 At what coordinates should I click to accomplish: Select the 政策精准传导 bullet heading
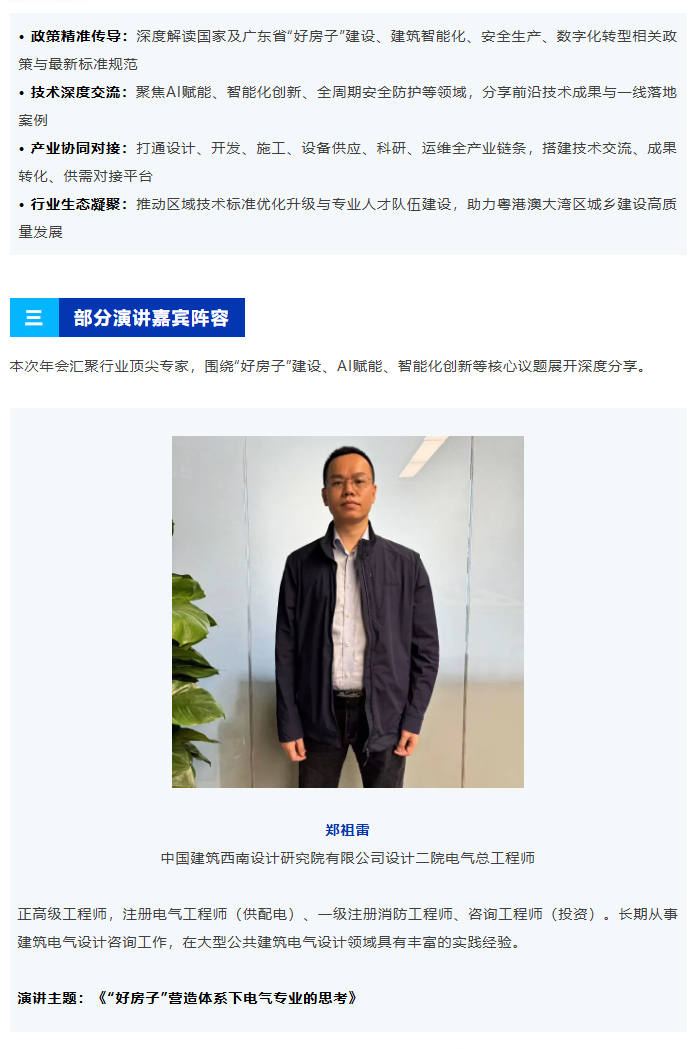[x=76, y=36]
